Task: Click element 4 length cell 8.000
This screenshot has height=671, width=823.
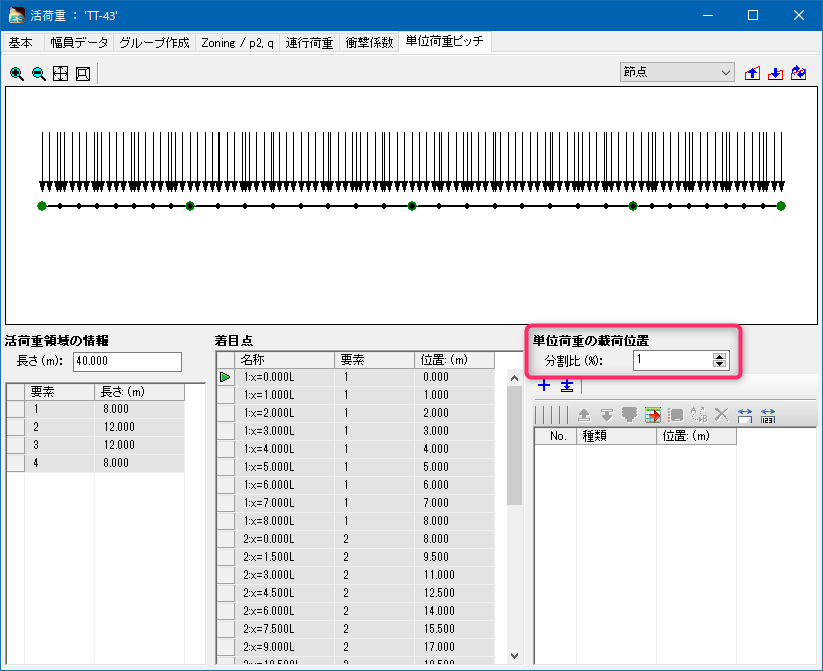Action: [x=139, y=463]
